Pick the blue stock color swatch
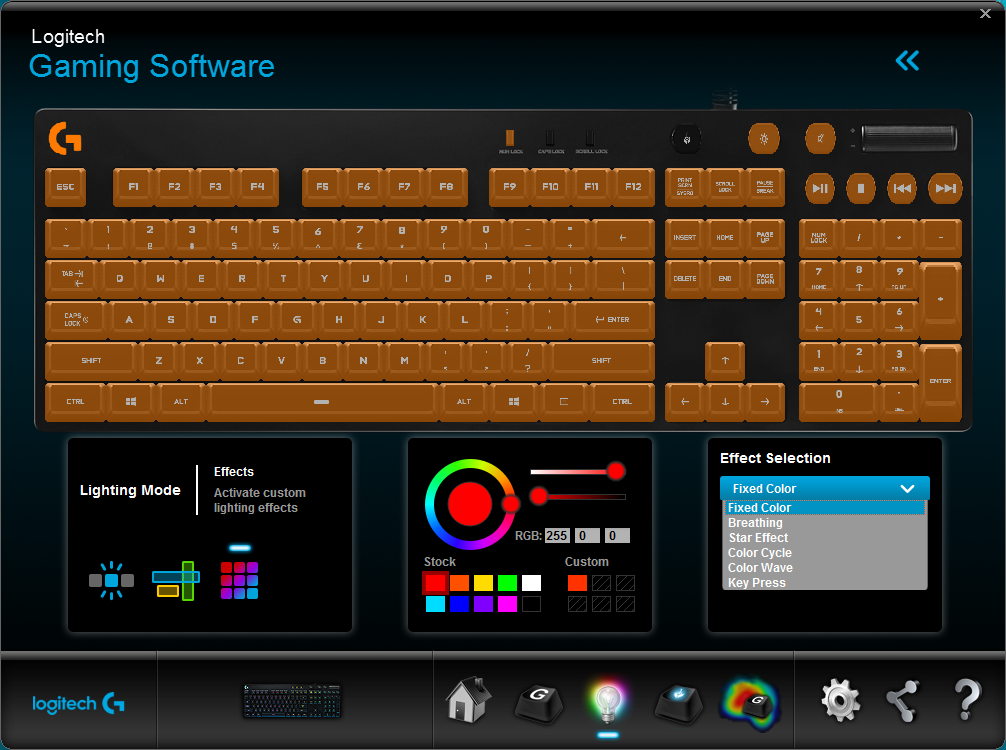The height and width of the screenshot is (750, 1006). point(459,604)
